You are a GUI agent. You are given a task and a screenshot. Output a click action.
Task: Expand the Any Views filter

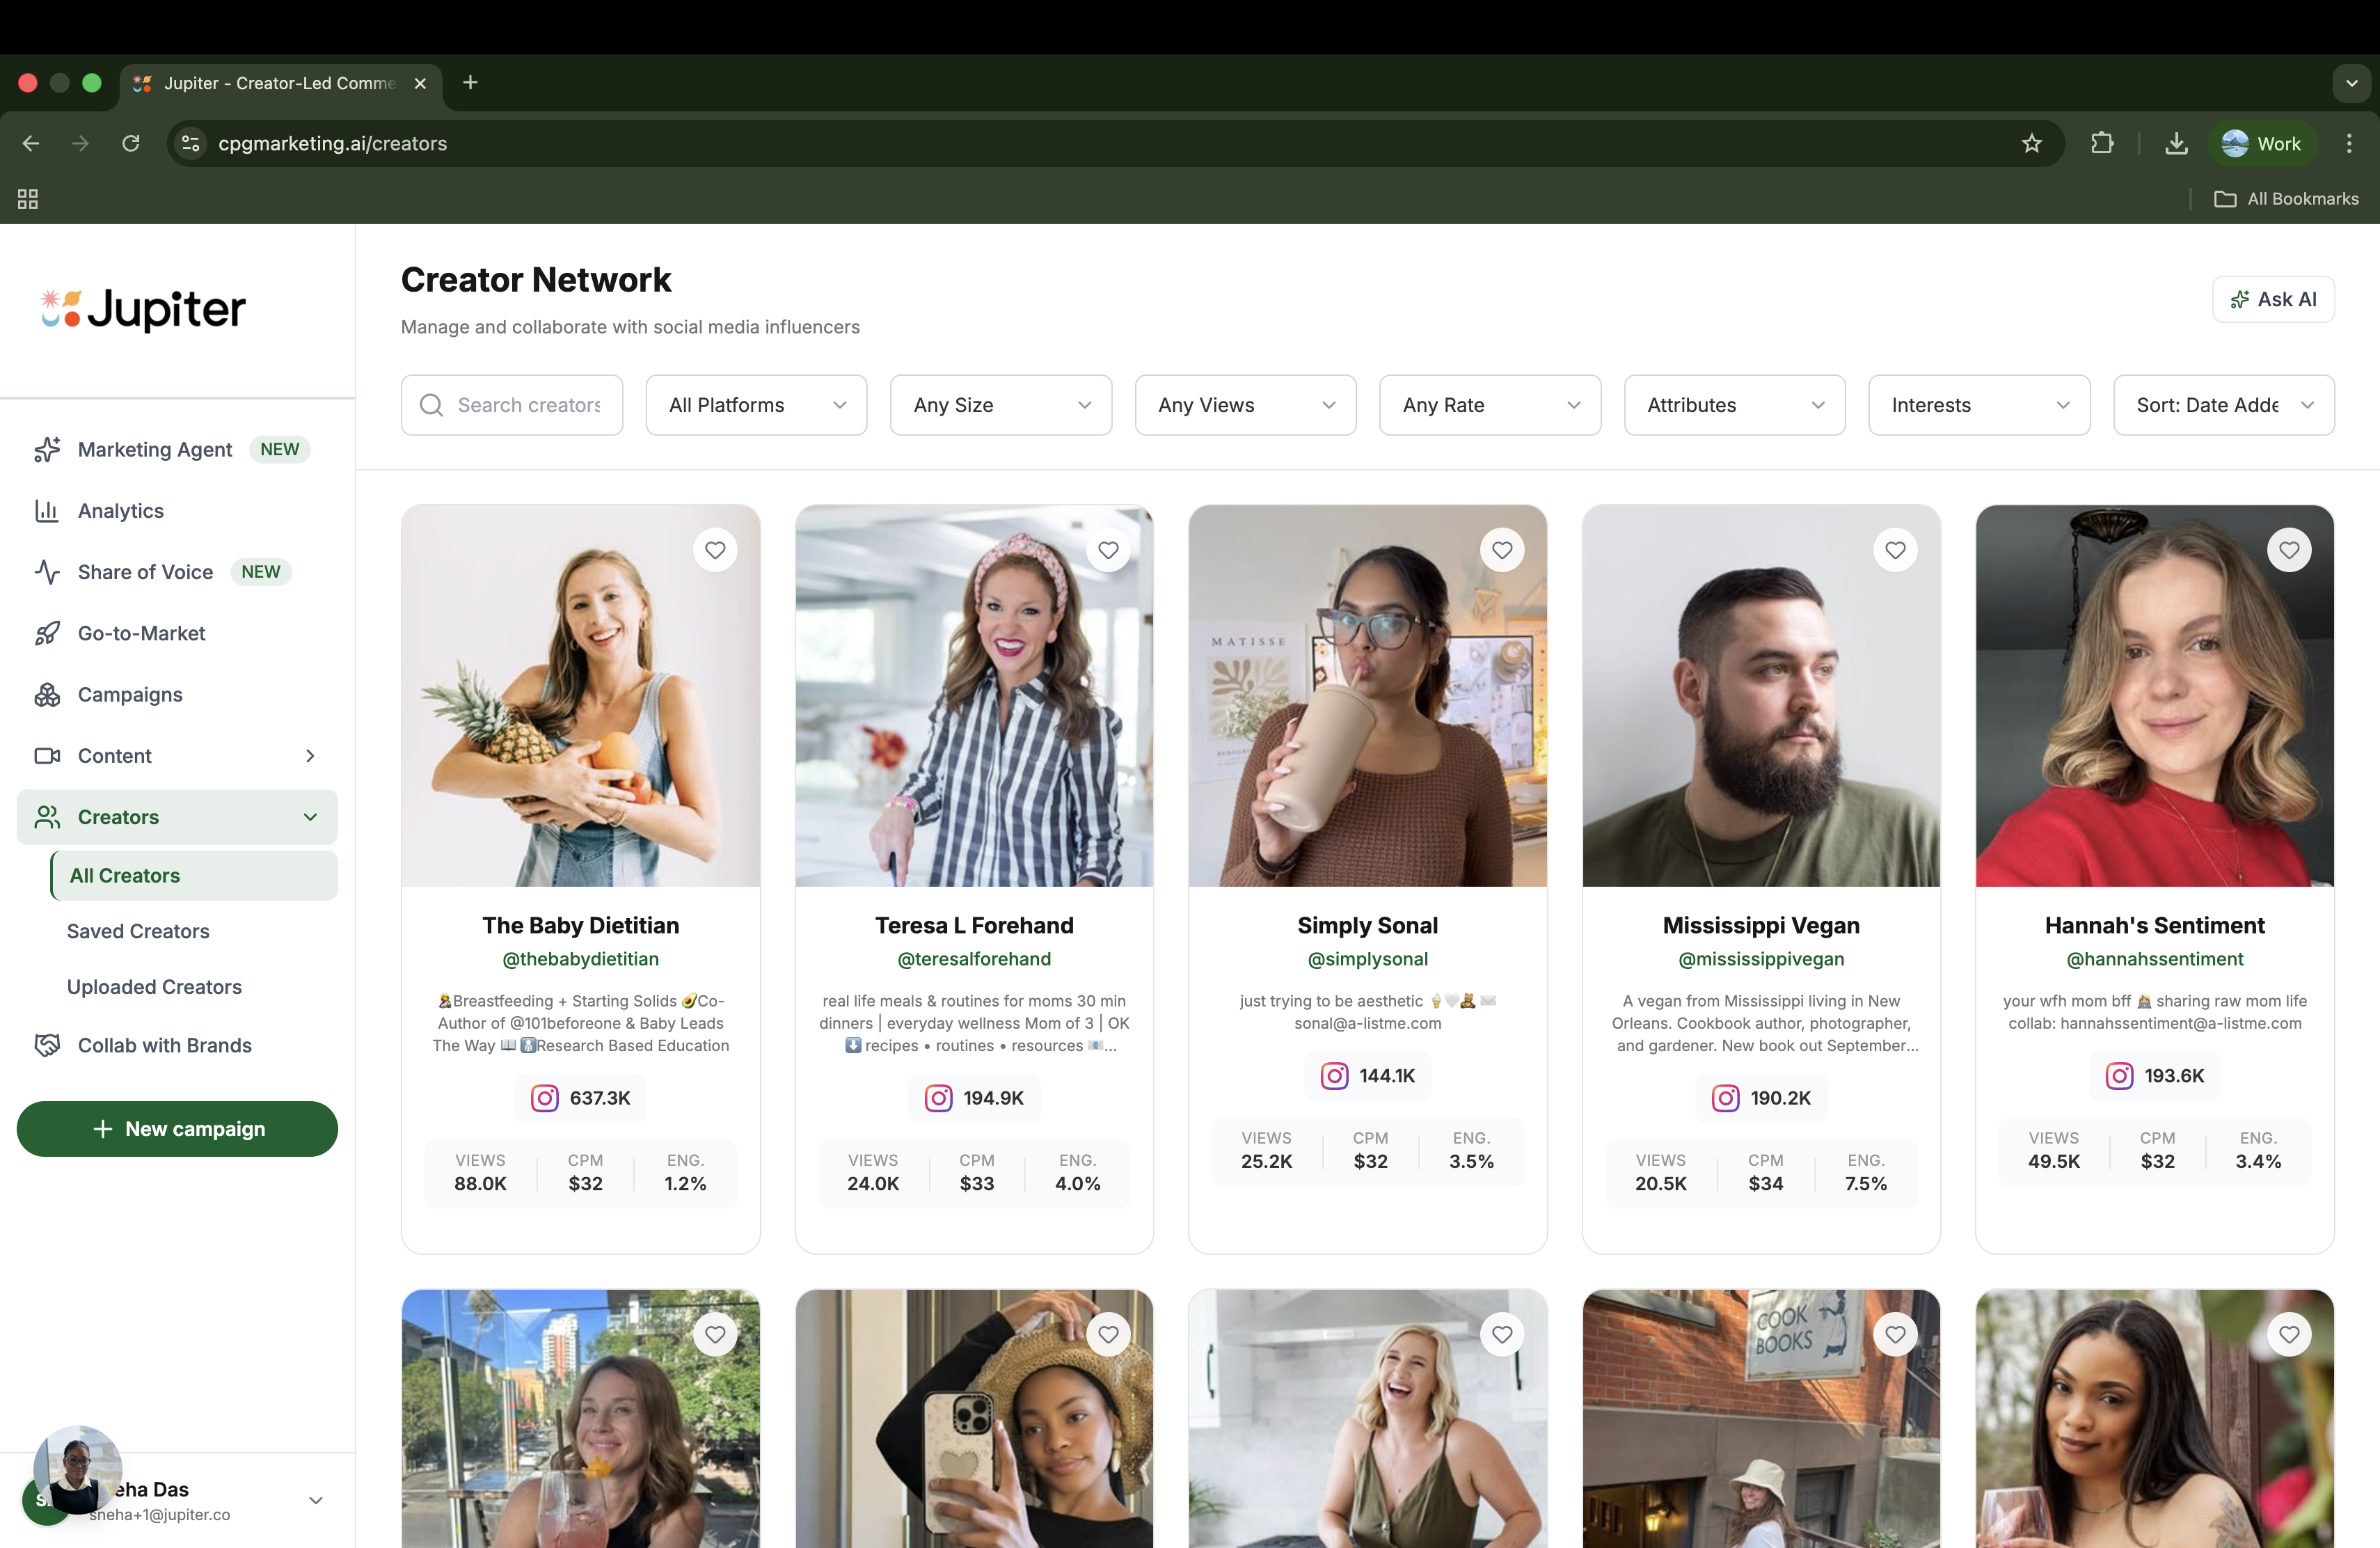[1245, 405]
